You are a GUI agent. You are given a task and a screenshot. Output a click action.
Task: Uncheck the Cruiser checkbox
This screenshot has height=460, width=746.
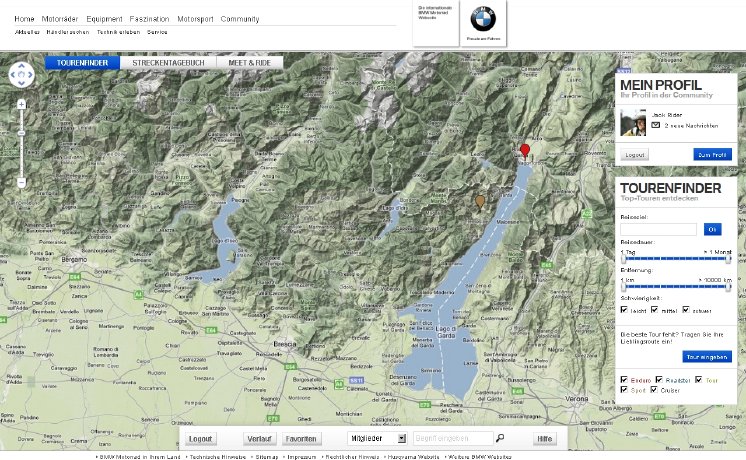(x=654, y=390)
